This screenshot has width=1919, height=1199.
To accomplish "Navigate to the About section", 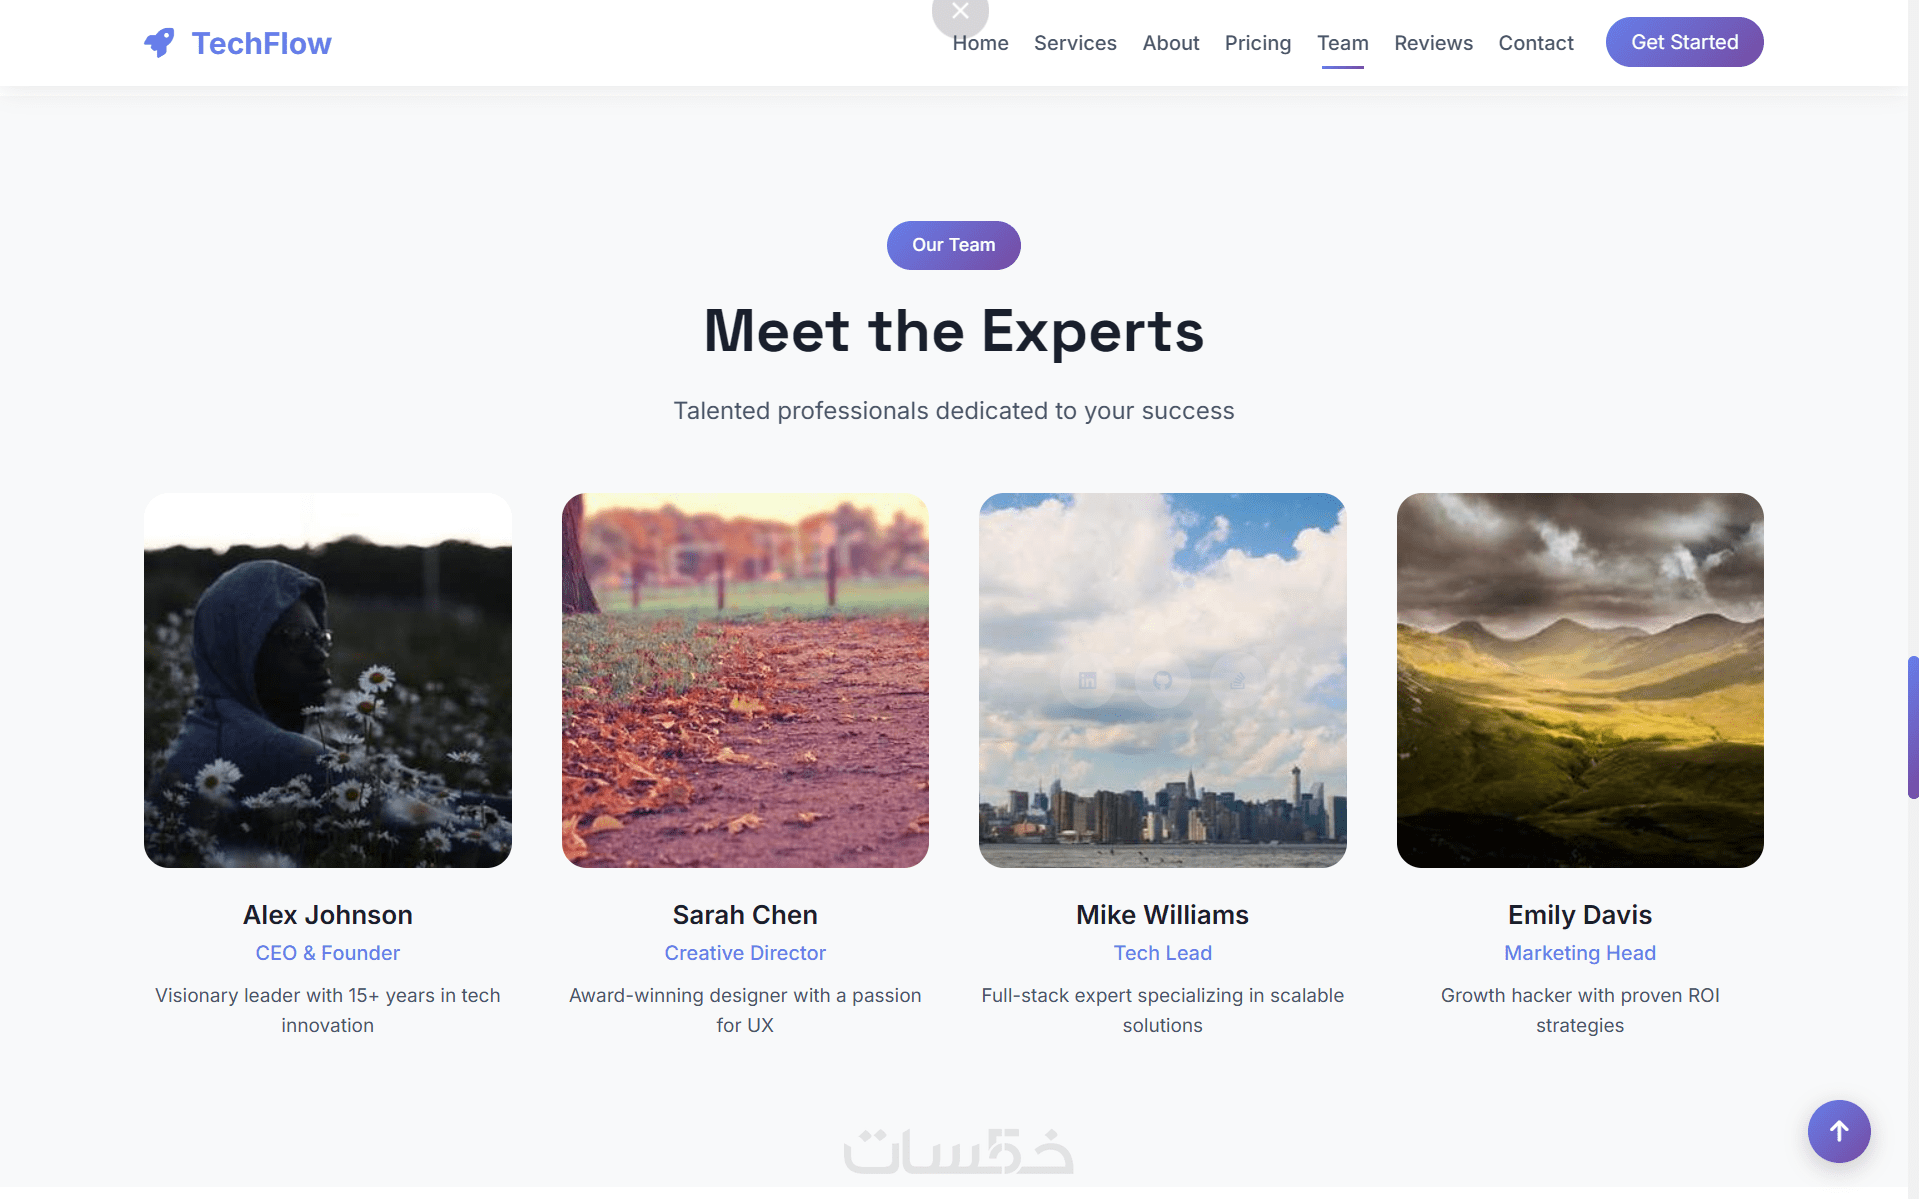I will point(1171,43).
